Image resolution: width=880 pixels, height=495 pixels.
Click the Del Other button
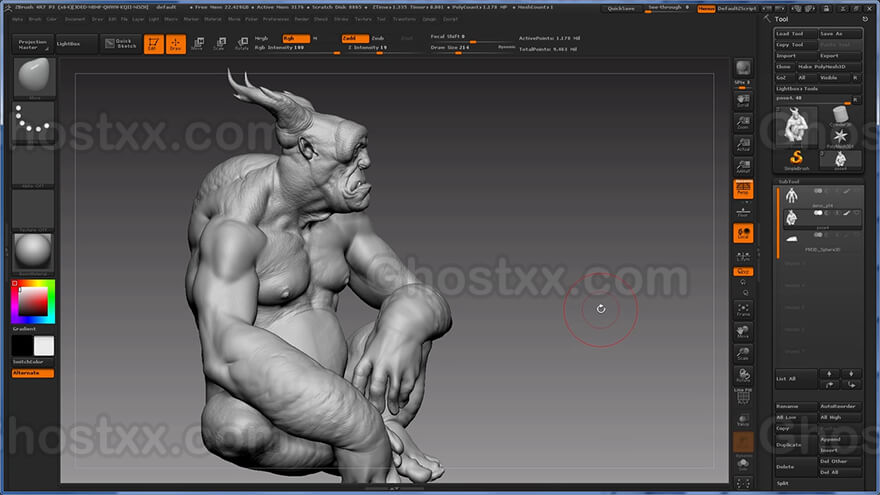tap(840, 461)
